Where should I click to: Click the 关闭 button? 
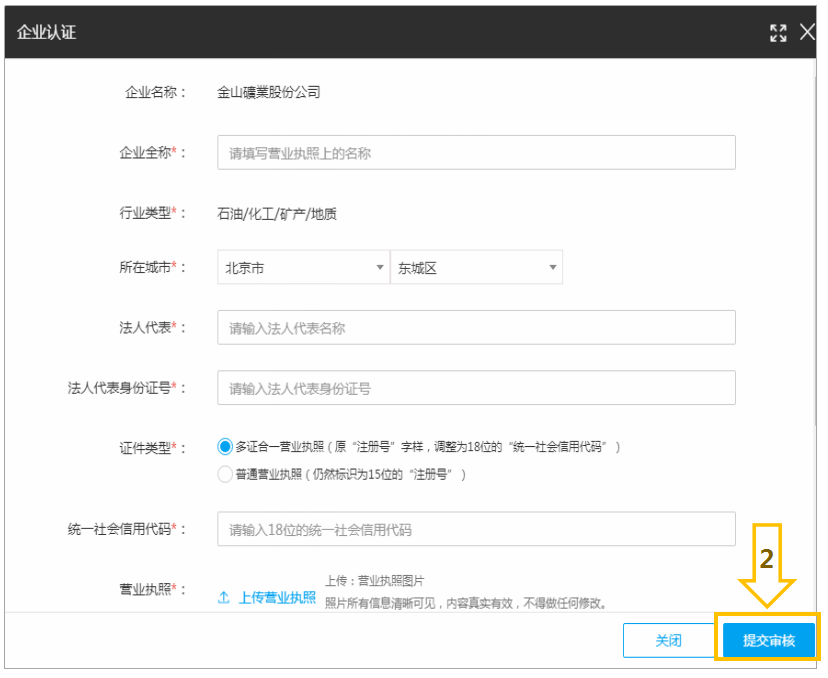669,641
